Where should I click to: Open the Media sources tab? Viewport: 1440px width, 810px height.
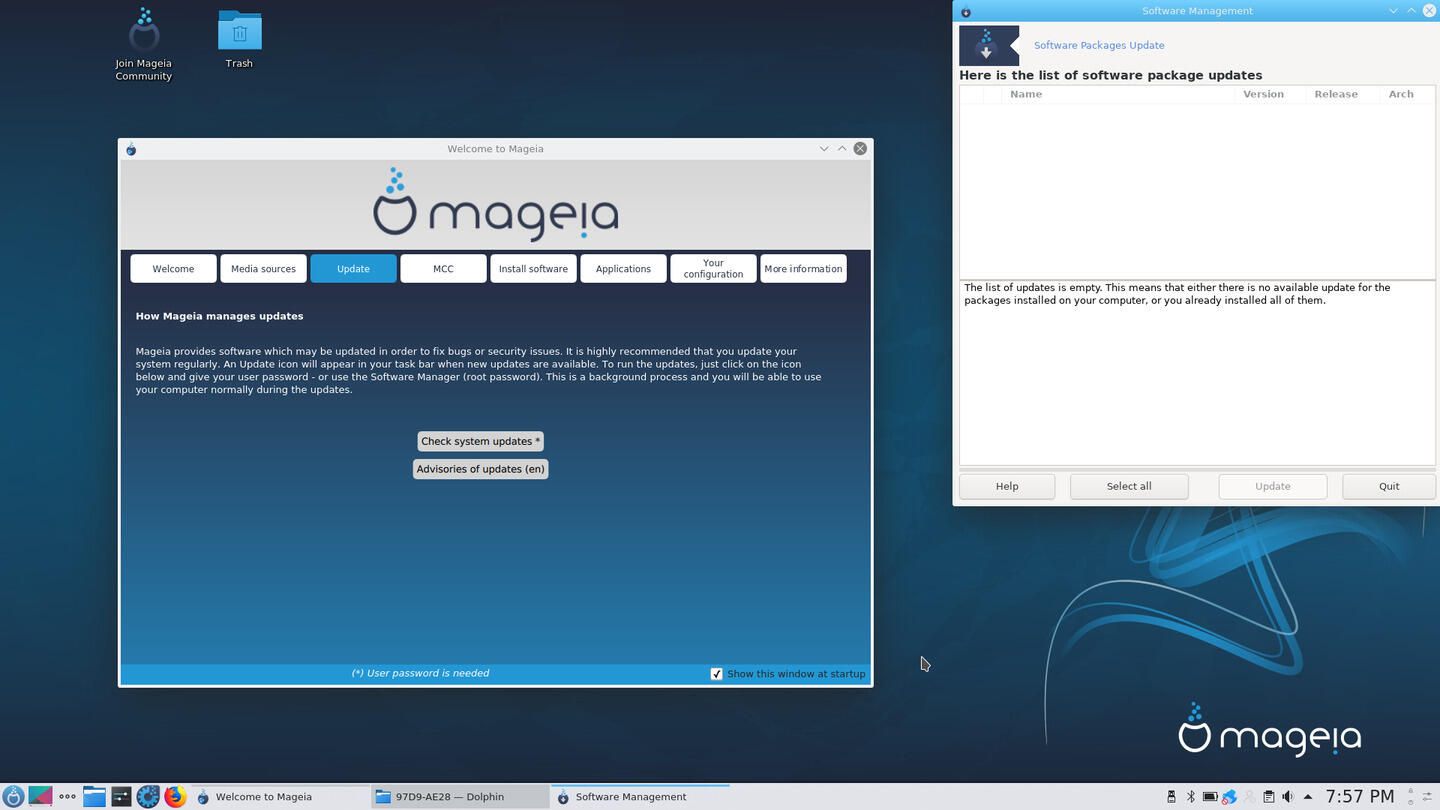(263, 269)
